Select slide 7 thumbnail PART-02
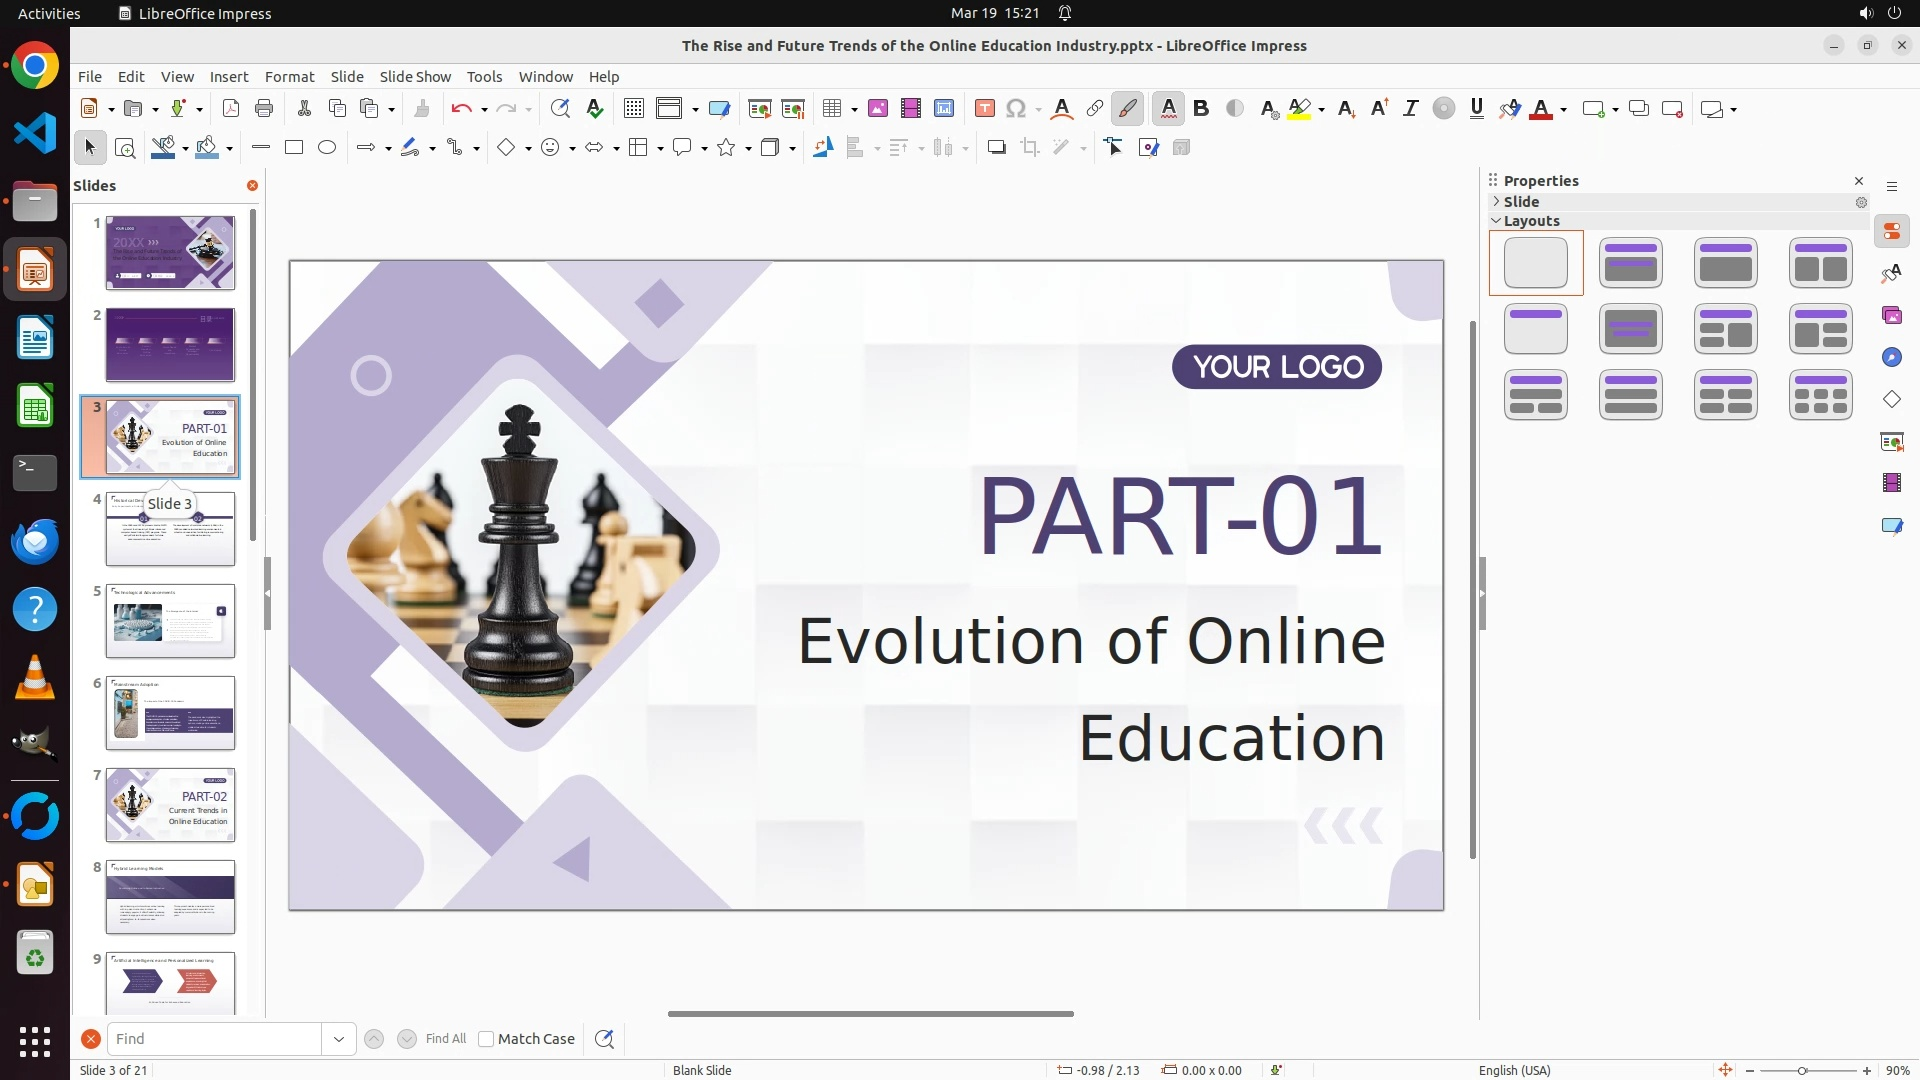 [170, 805]
